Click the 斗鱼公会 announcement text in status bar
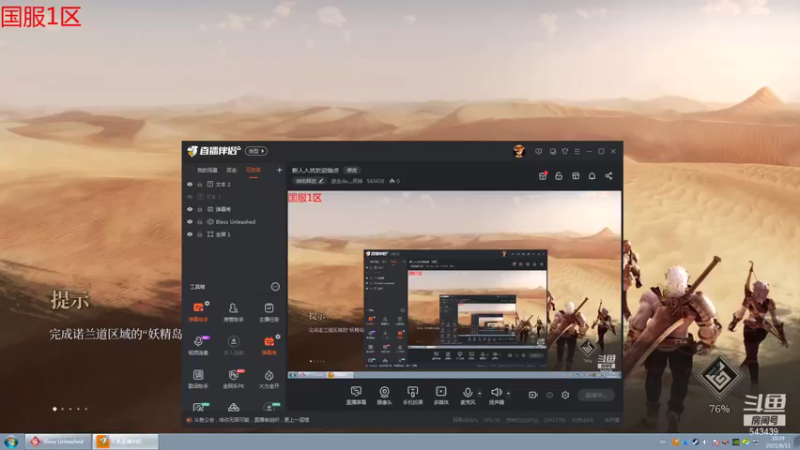The height and width of the screenshot is (450, 800). [x=252, y=420]
